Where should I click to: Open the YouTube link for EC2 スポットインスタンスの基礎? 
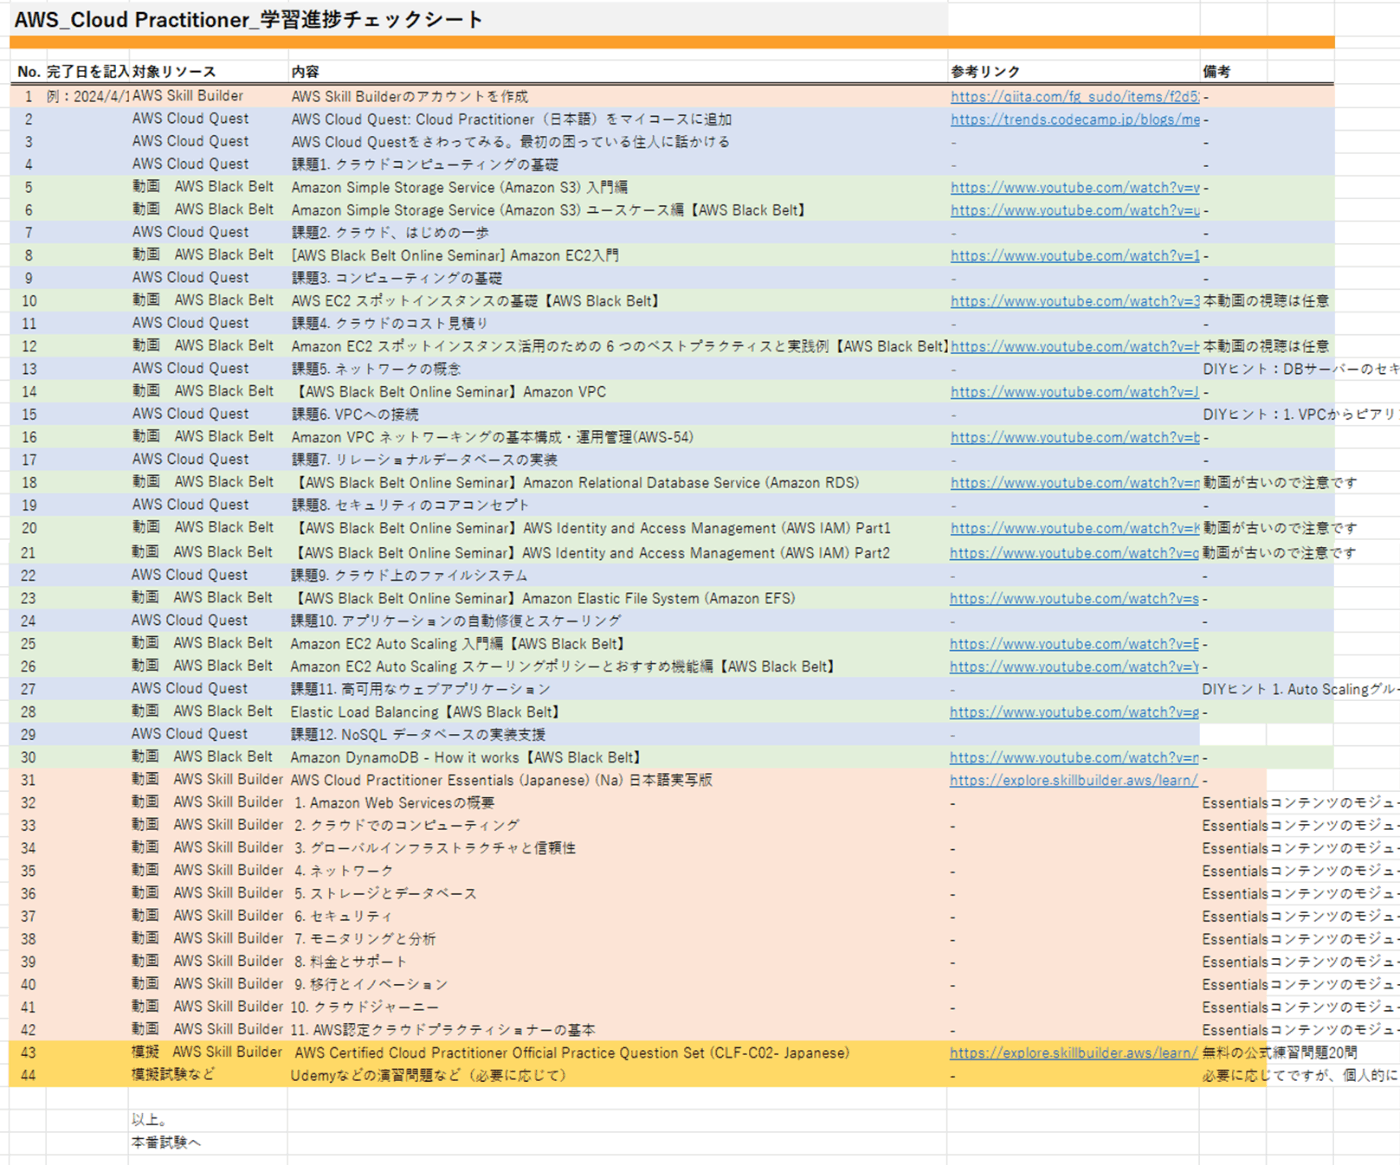(1075, 301)
